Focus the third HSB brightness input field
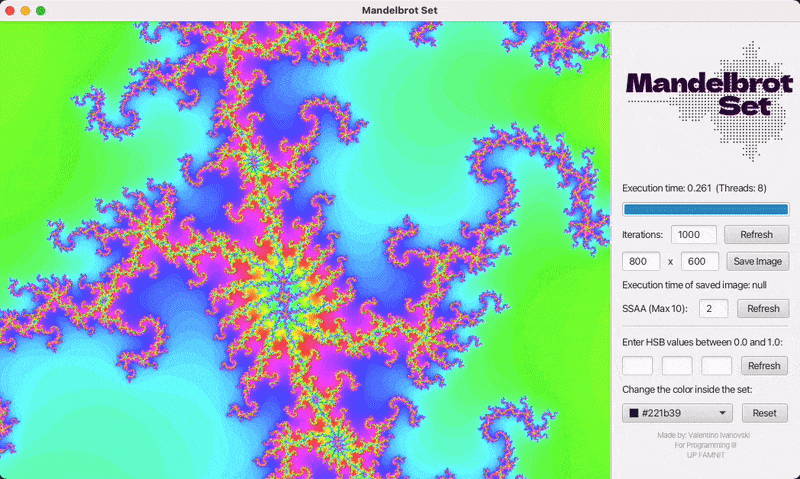This screenshot has width=800, height=479. pos(716,366)
